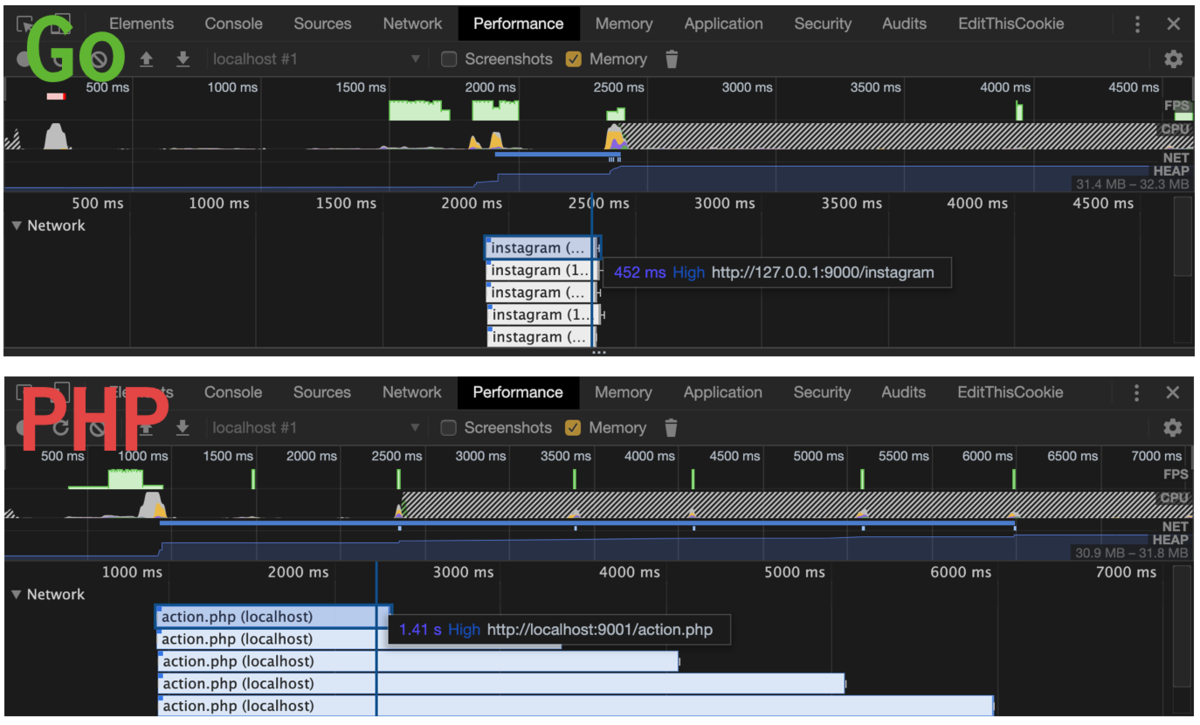Image resolution: width=1200 pixels, height=725 pixels.
Task: Switch to Elements tab in Go panel
Action: coord(141,24)
